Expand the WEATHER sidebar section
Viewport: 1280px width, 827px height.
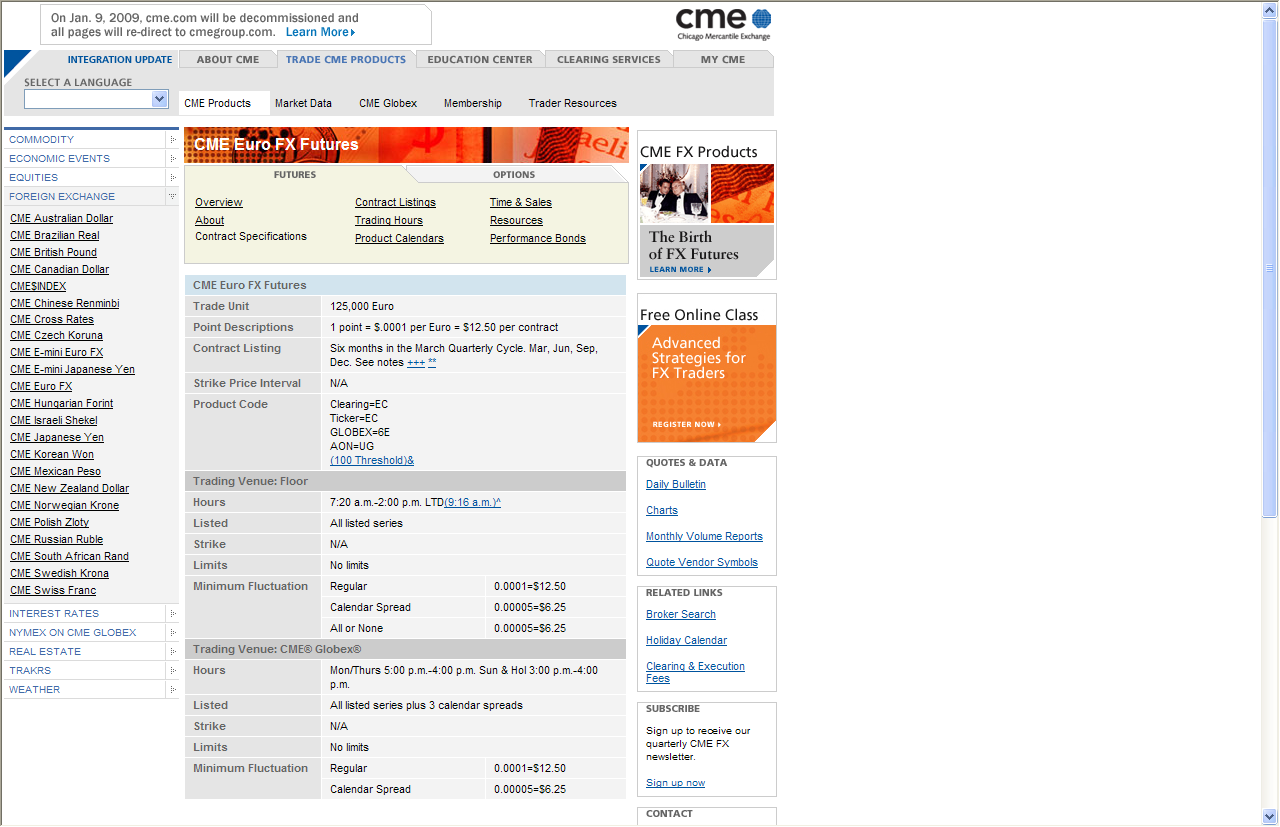coord(172,690)
